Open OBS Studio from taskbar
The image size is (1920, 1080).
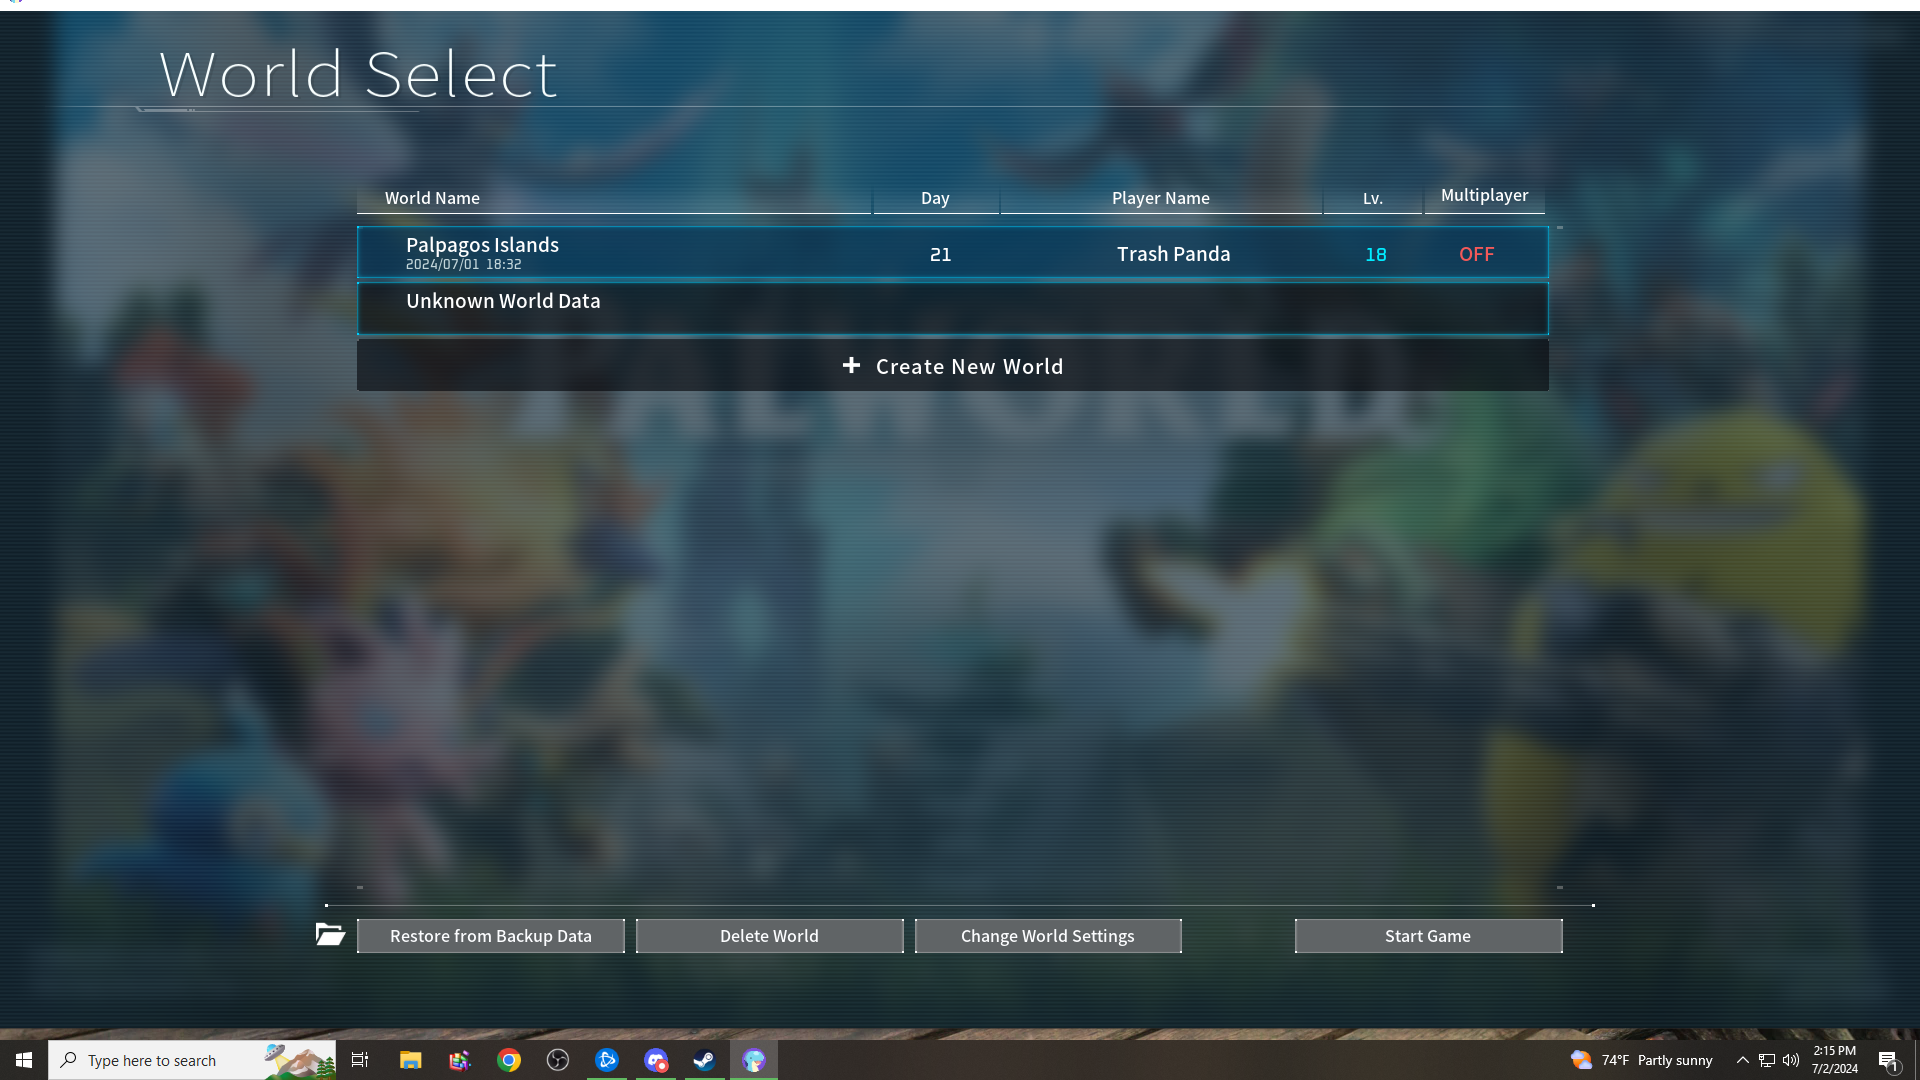557,1060
